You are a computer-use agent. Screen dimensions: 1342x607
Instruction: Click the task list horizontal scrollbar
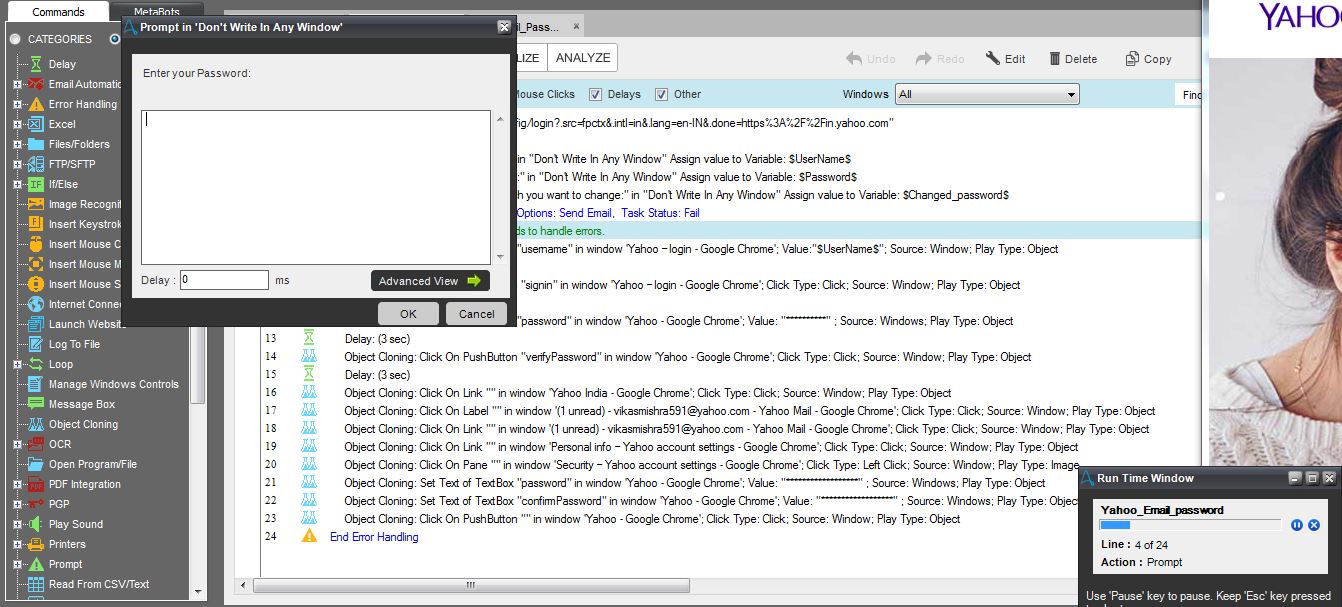click(x=470, y=585)
